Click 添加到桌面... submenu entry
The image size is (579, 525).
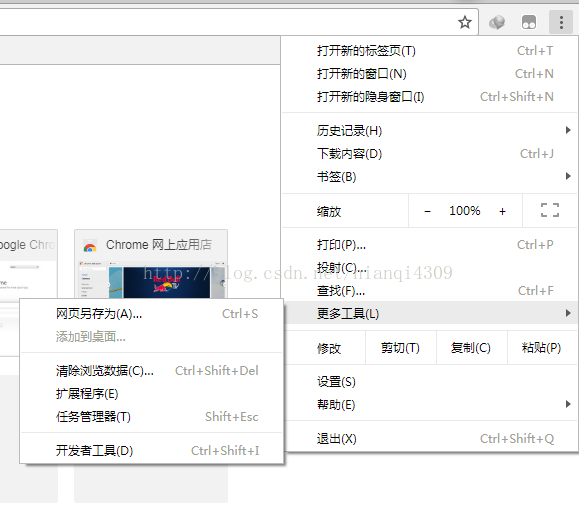[x=151, y=337]
